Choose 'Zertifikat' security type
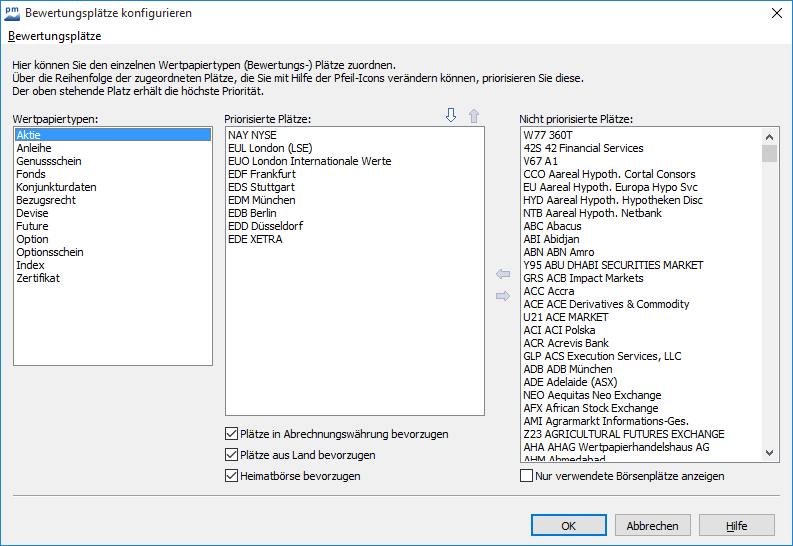 coord(38,278)
